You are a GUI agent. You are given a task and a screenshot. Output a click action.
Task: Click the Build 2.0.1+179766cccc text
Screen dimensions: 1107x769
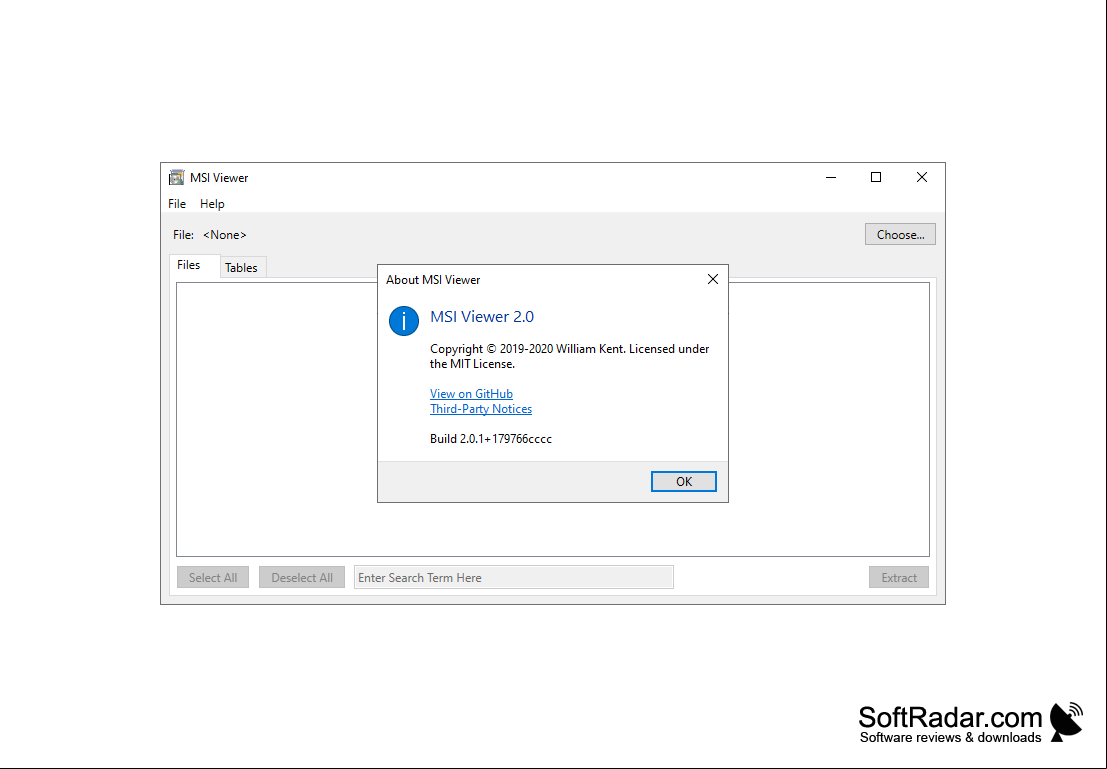[x=491, y=439]
